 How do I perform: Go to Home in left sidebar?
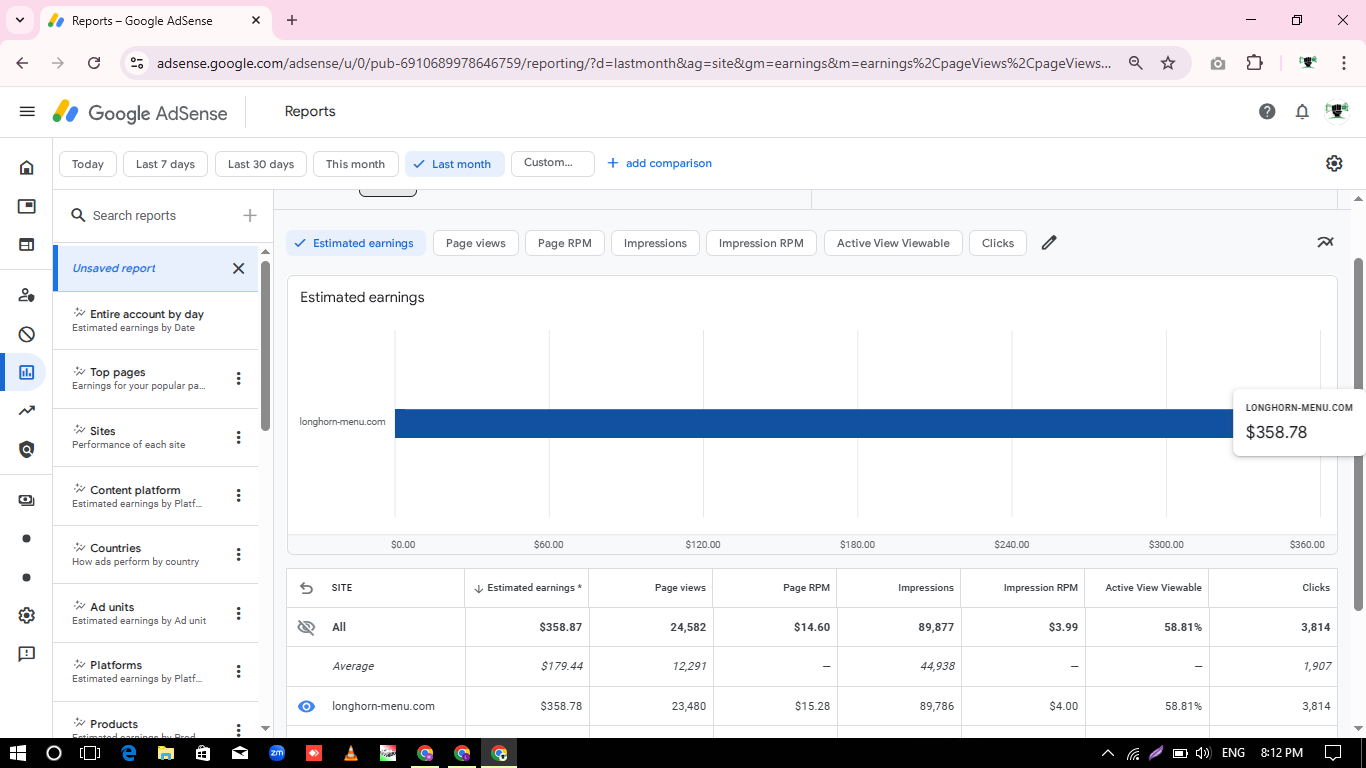27,167
